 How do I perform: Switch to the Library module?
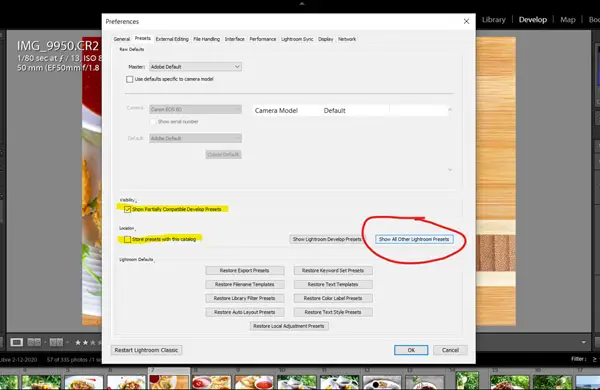pos(493,20)
